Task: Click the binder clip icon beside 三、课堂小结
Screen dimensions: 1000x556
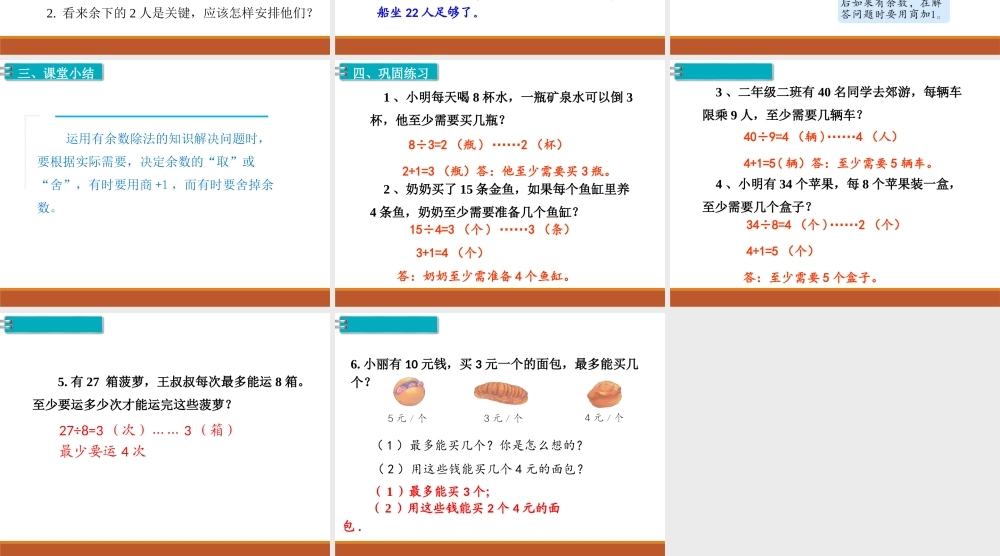Action: [8, 73]
